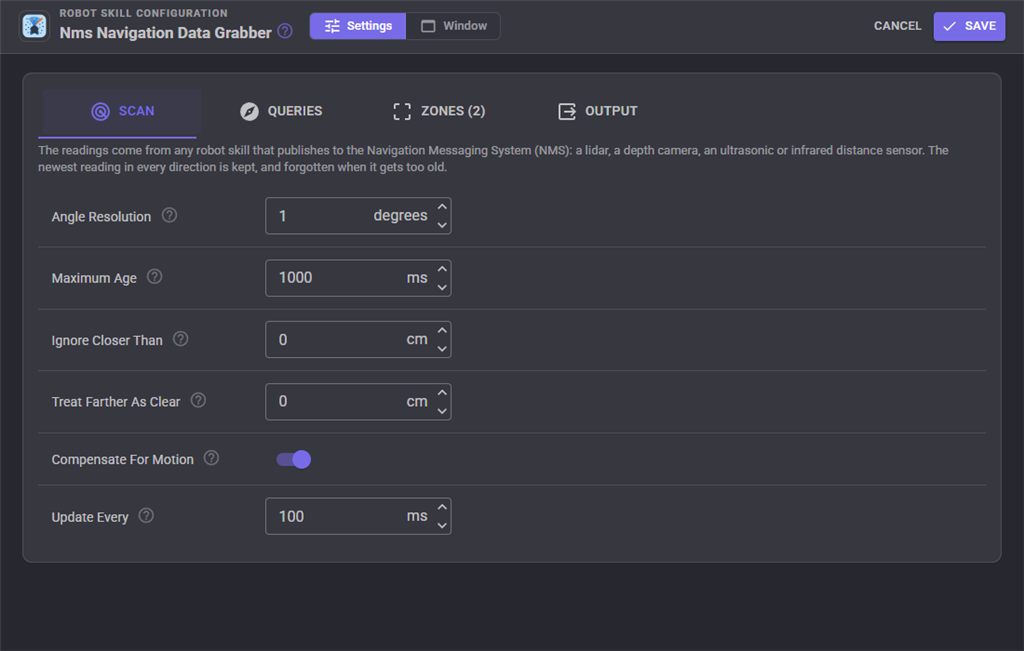
Task: Open help for Nms Navigation Data Grabber title
Action: coord(285,31)
